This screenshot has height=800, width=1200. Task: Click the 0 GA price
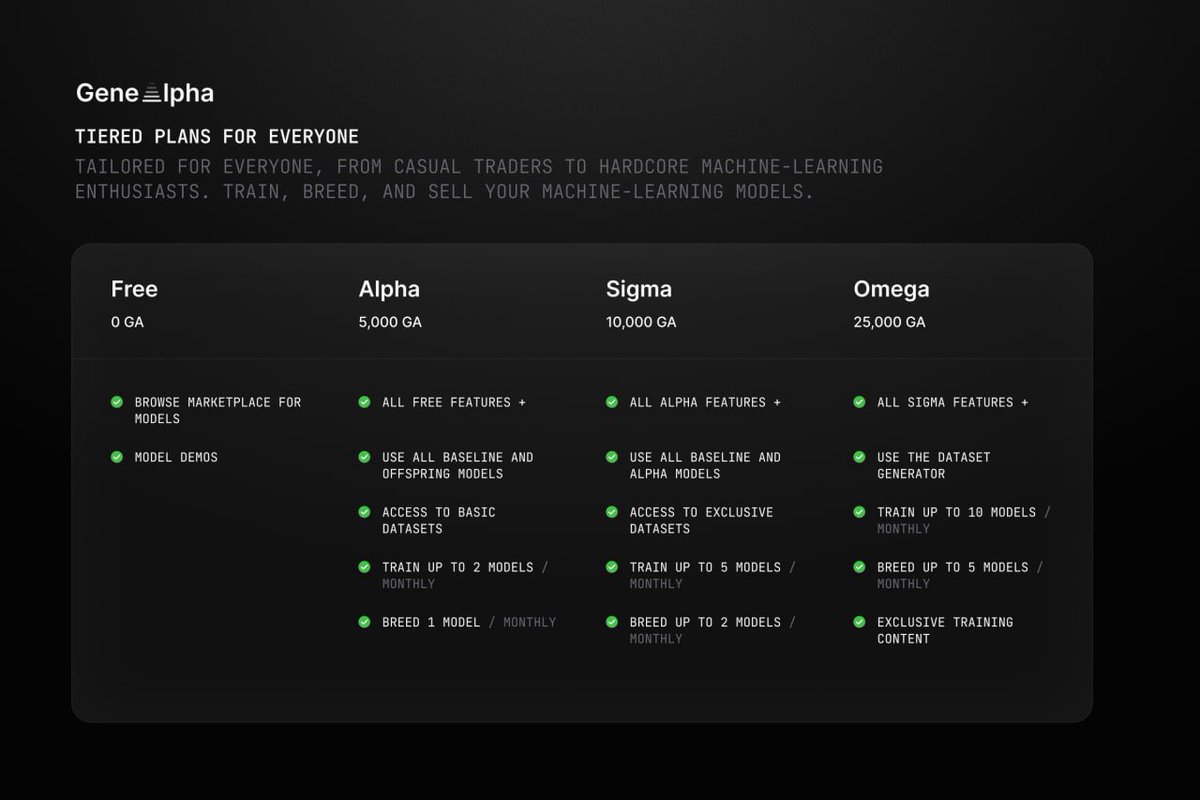click(127, 322)
